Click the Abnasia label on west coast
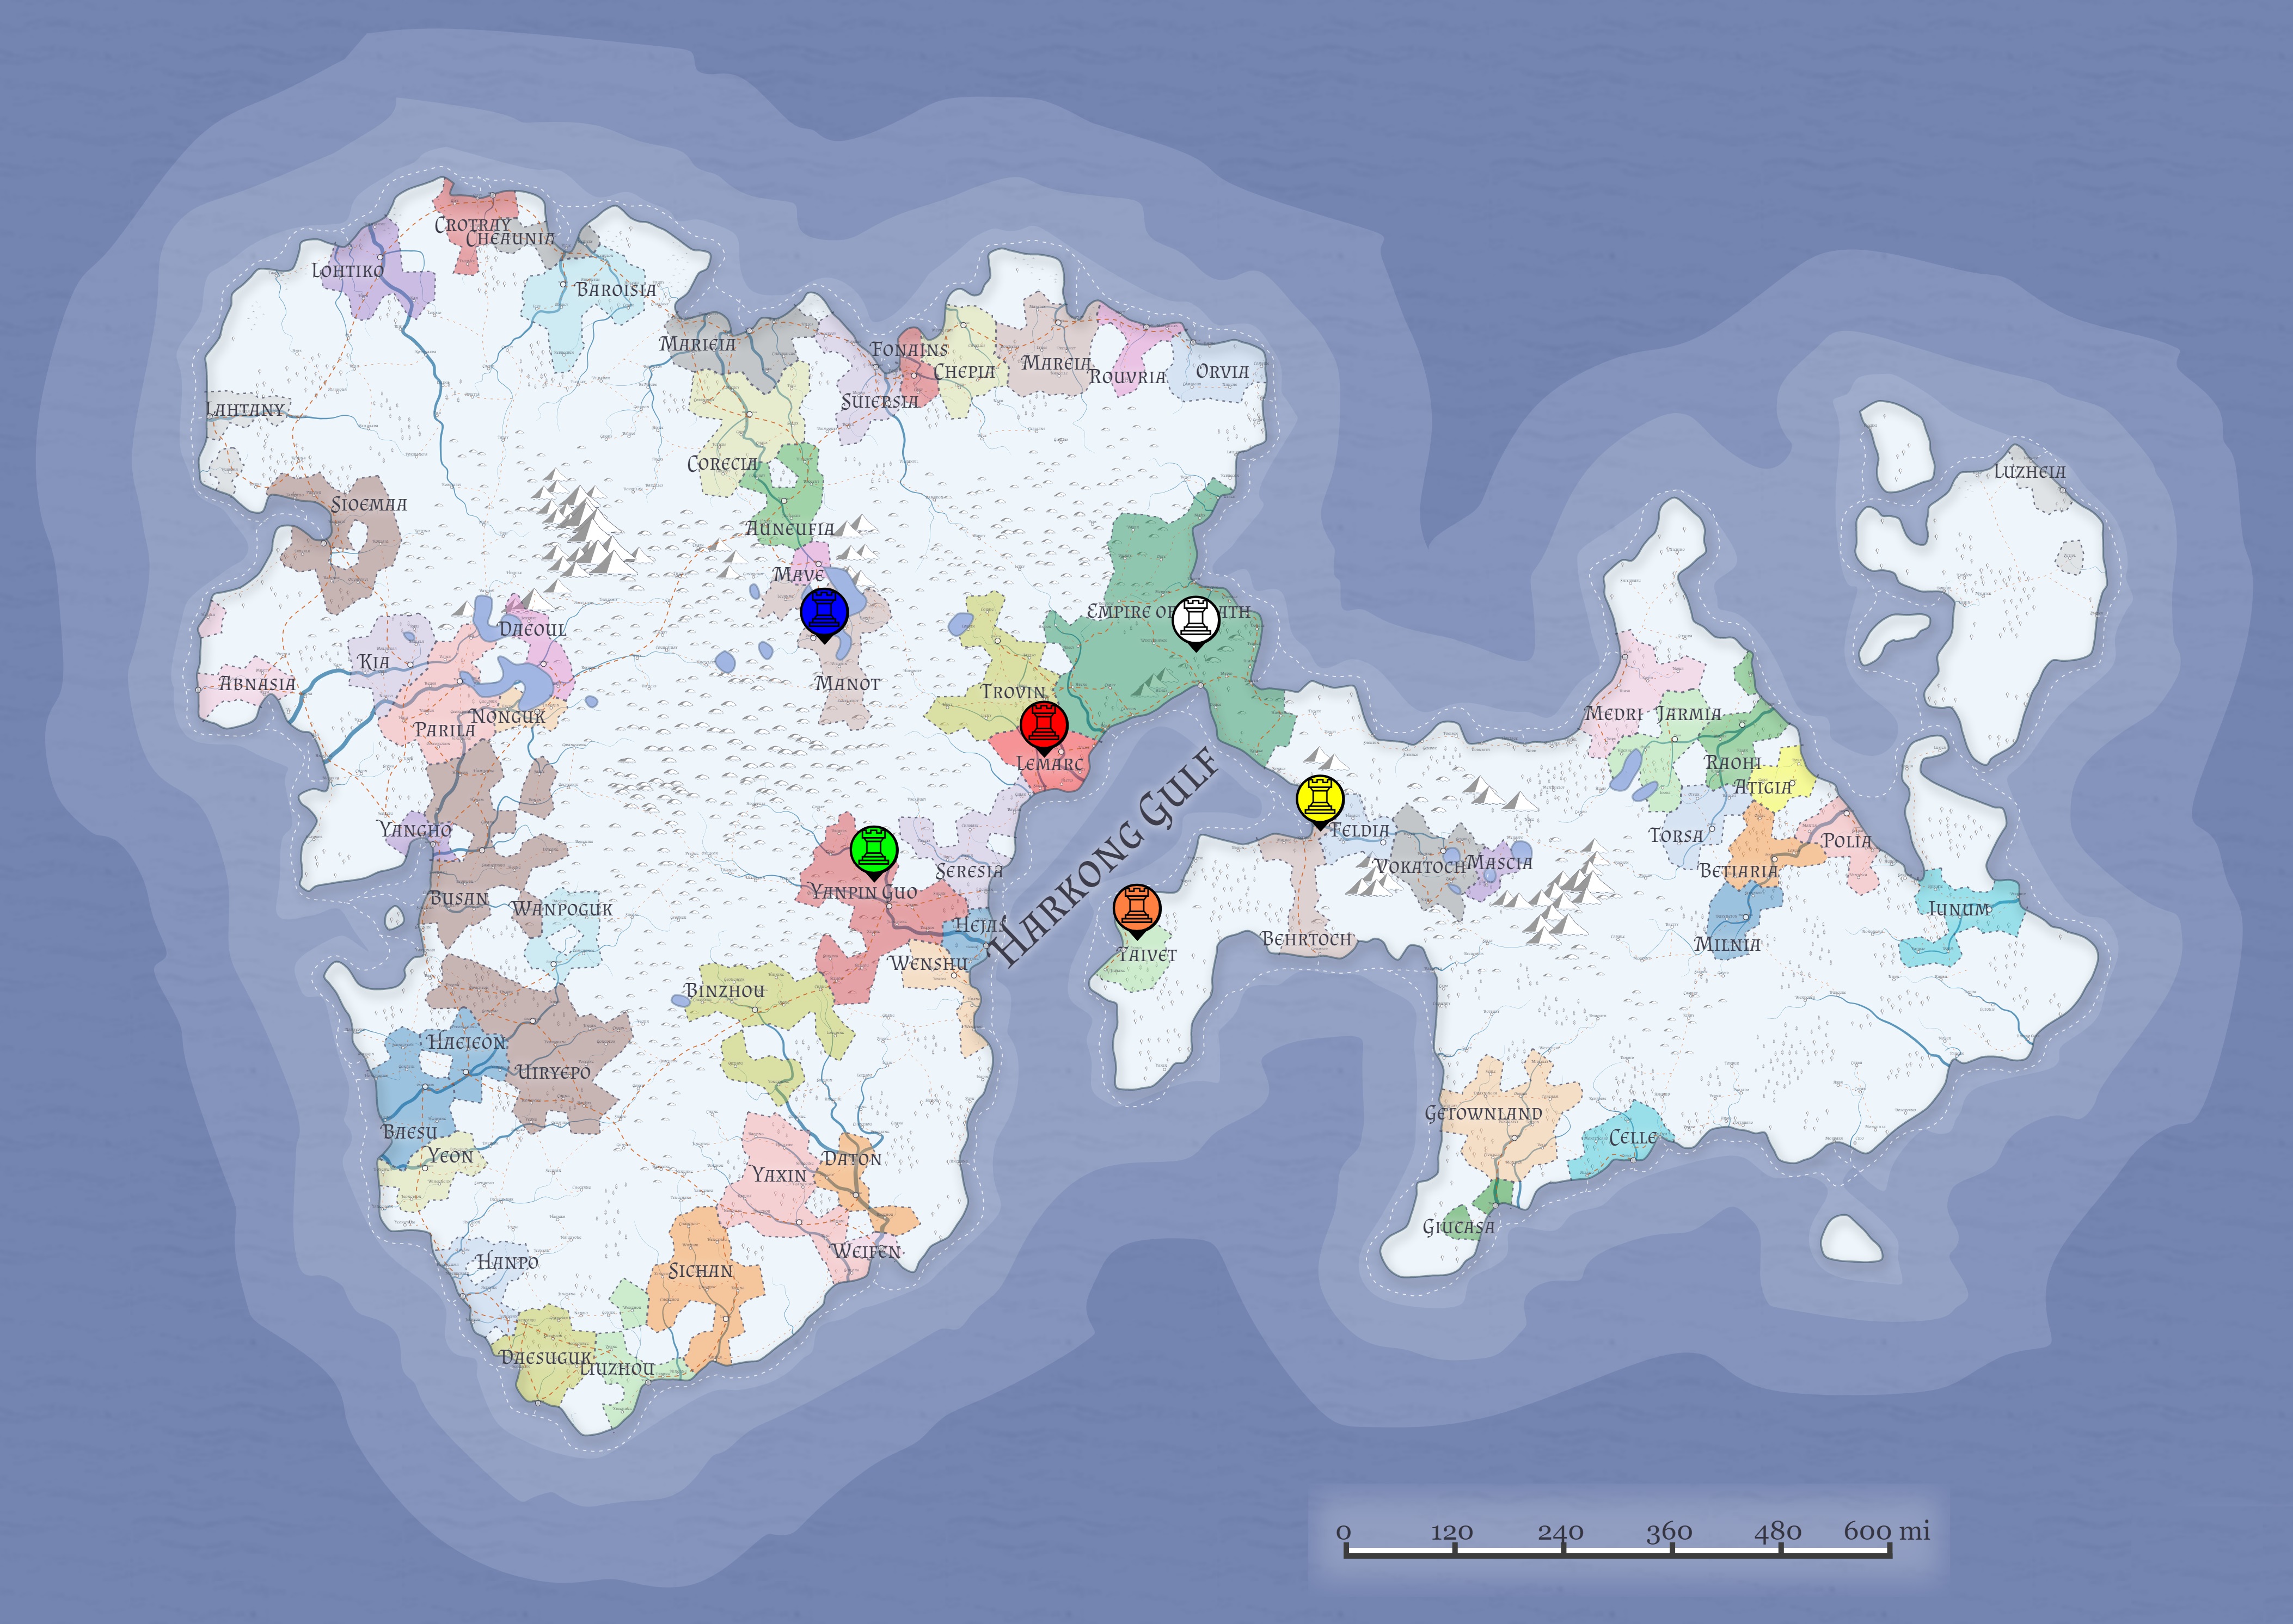 tap(257, 684)
